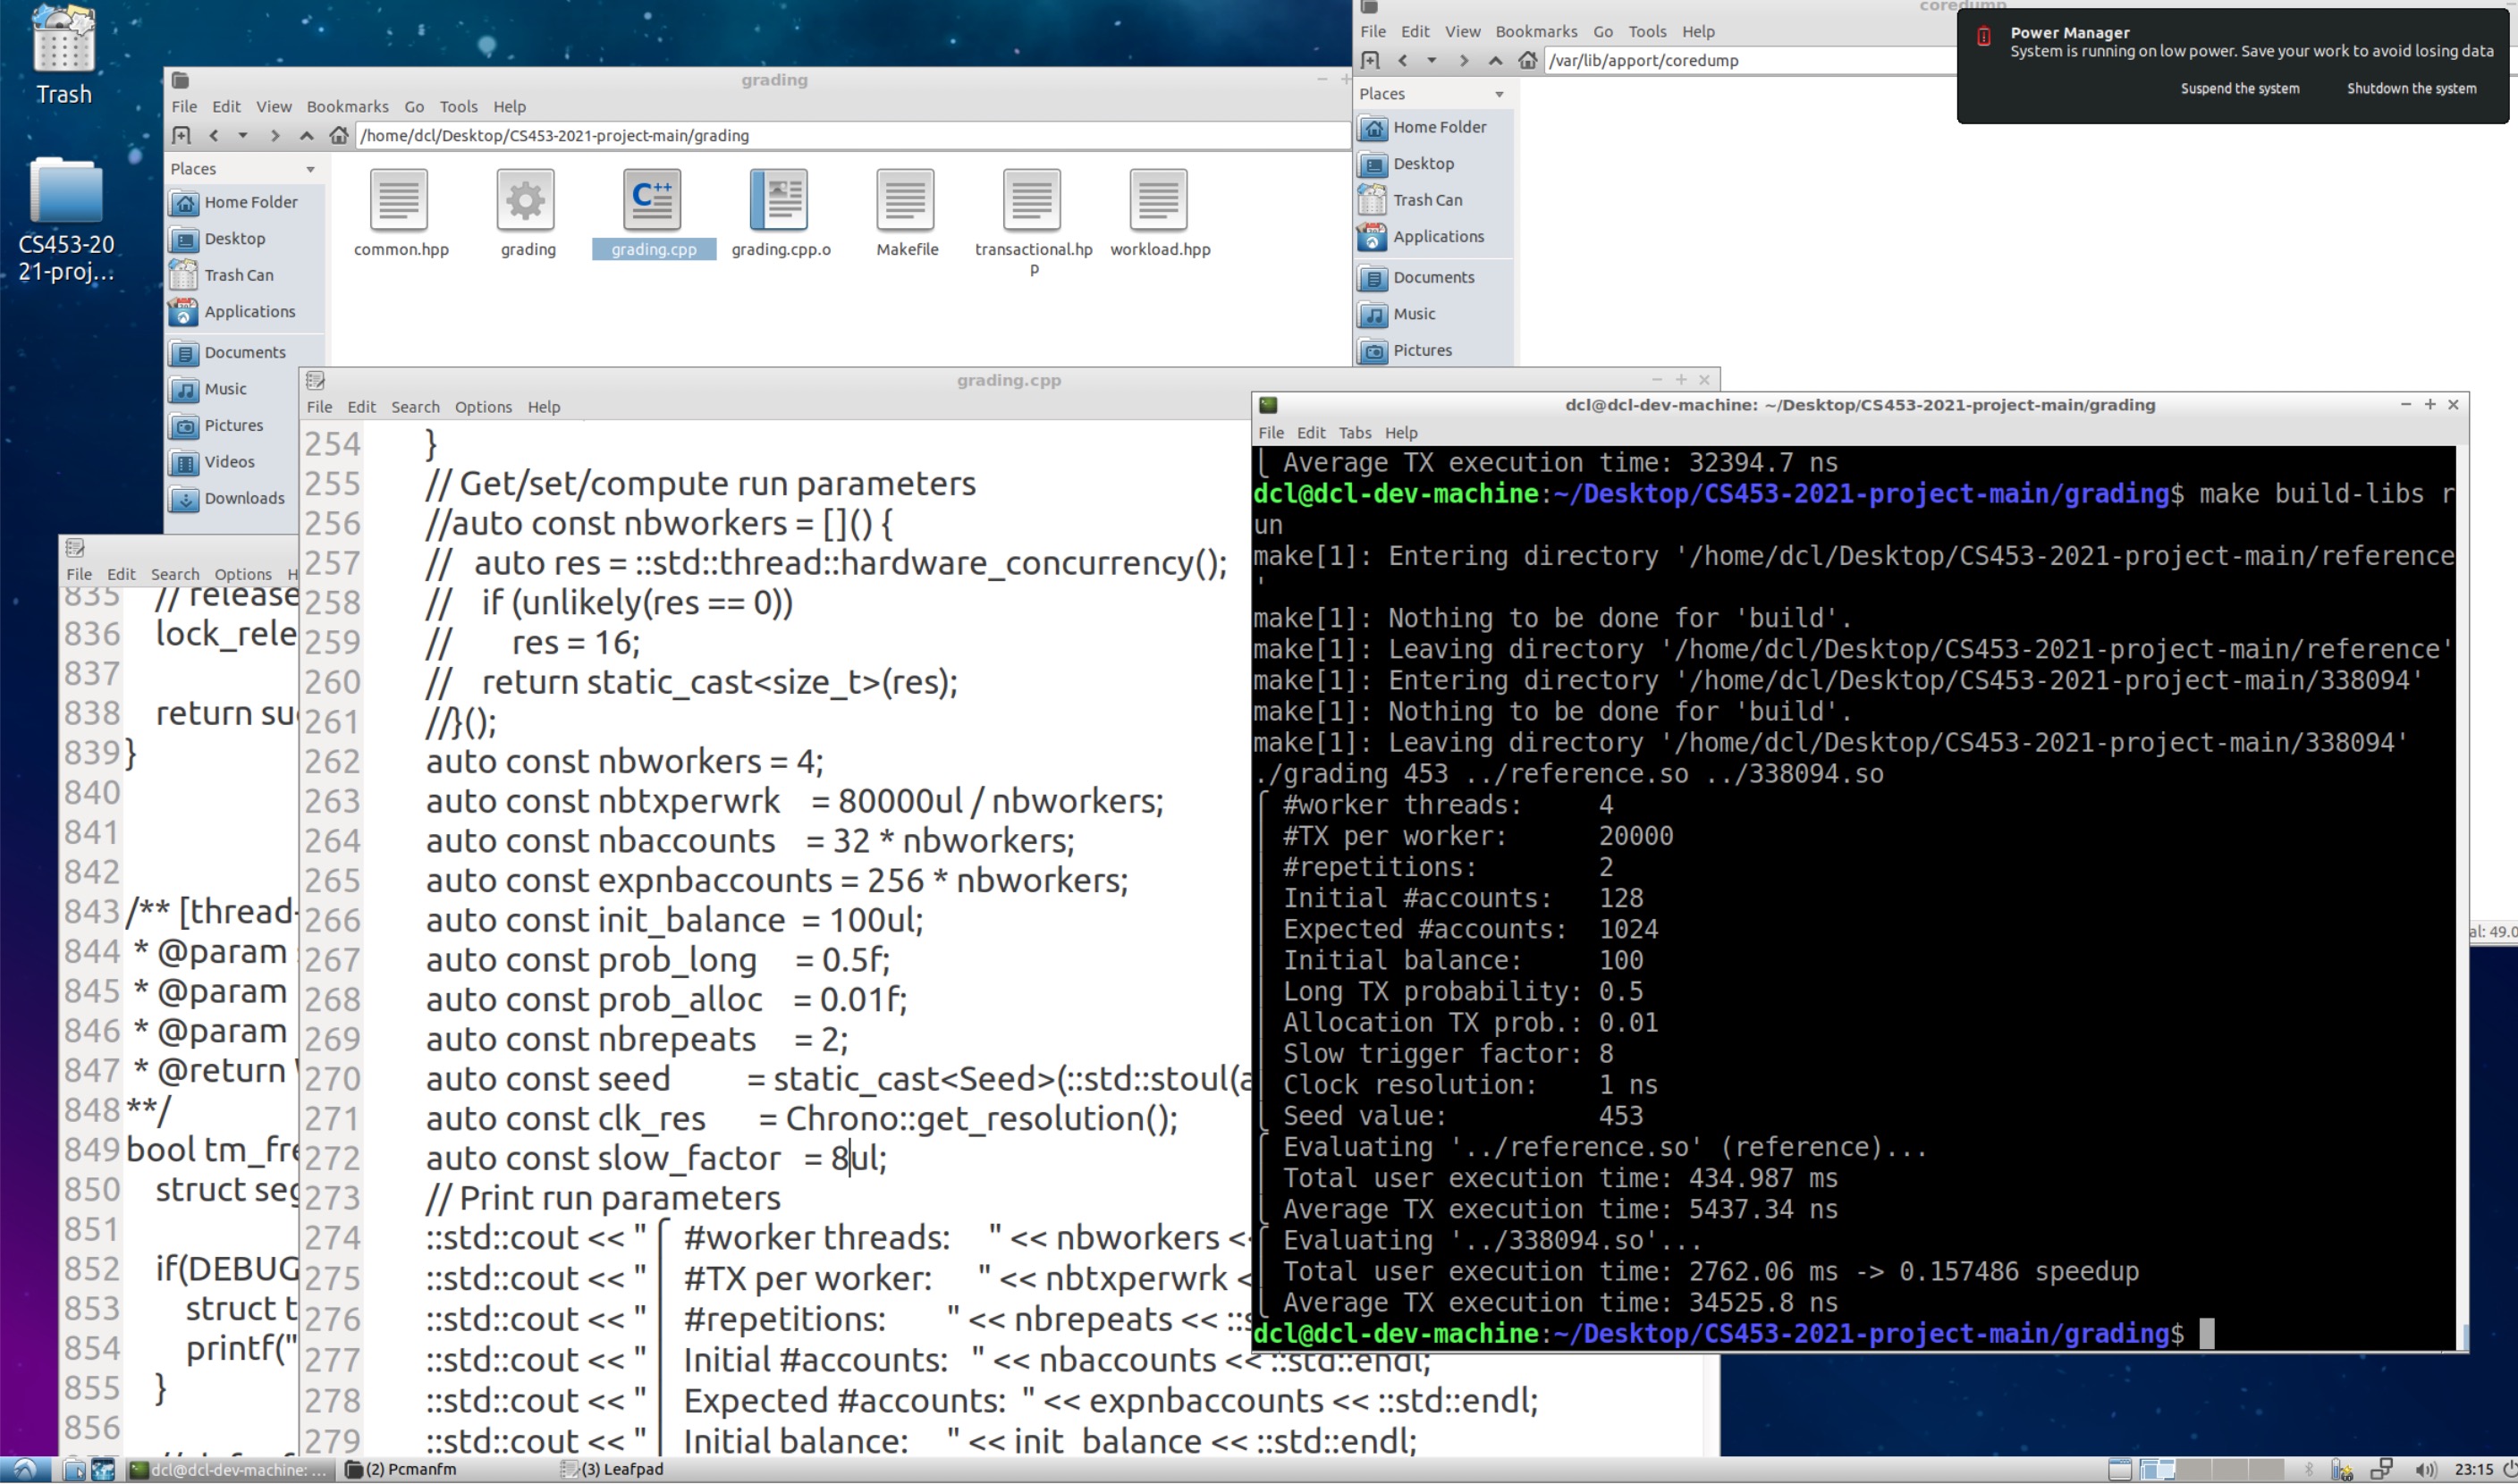Open history dropdown arrow in grading toolbar

pos(242,135)
